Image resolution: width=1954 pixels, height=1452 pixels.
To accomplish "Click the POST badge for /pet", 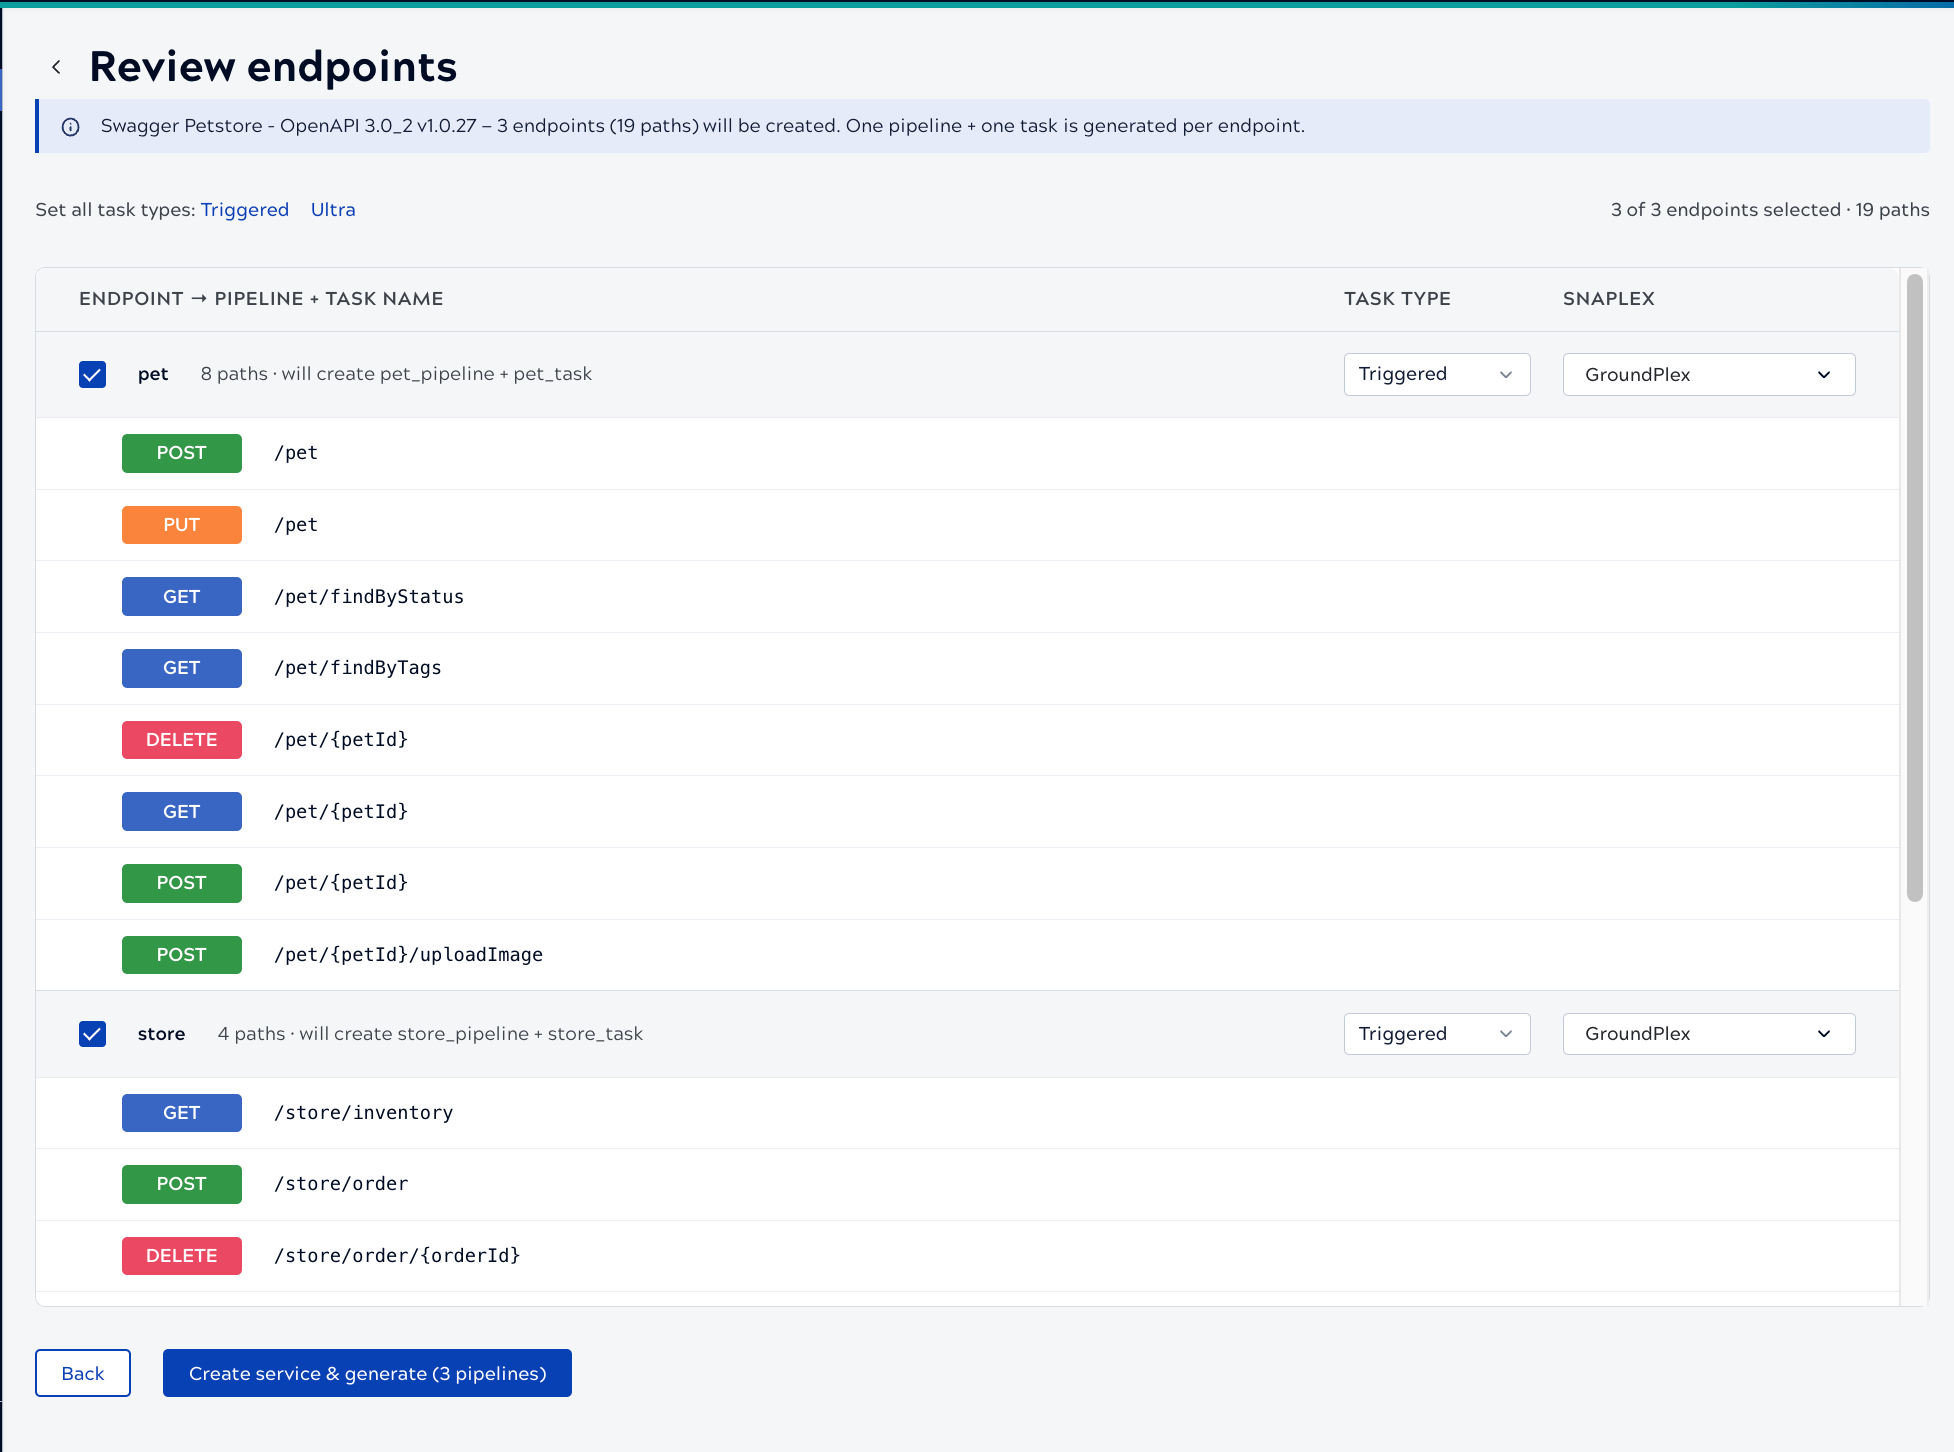I will point(182,453).
